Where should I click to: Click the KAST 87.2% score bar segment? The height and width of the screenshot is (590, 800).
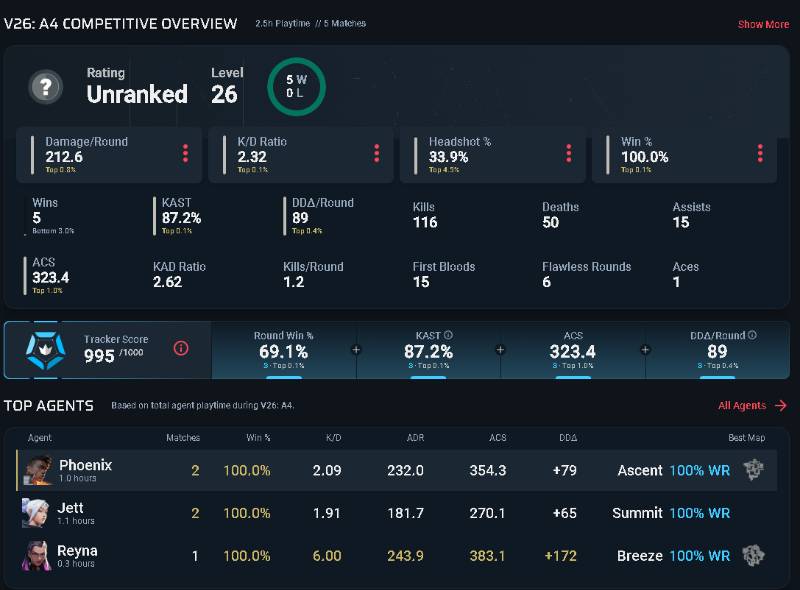[429, 350]
